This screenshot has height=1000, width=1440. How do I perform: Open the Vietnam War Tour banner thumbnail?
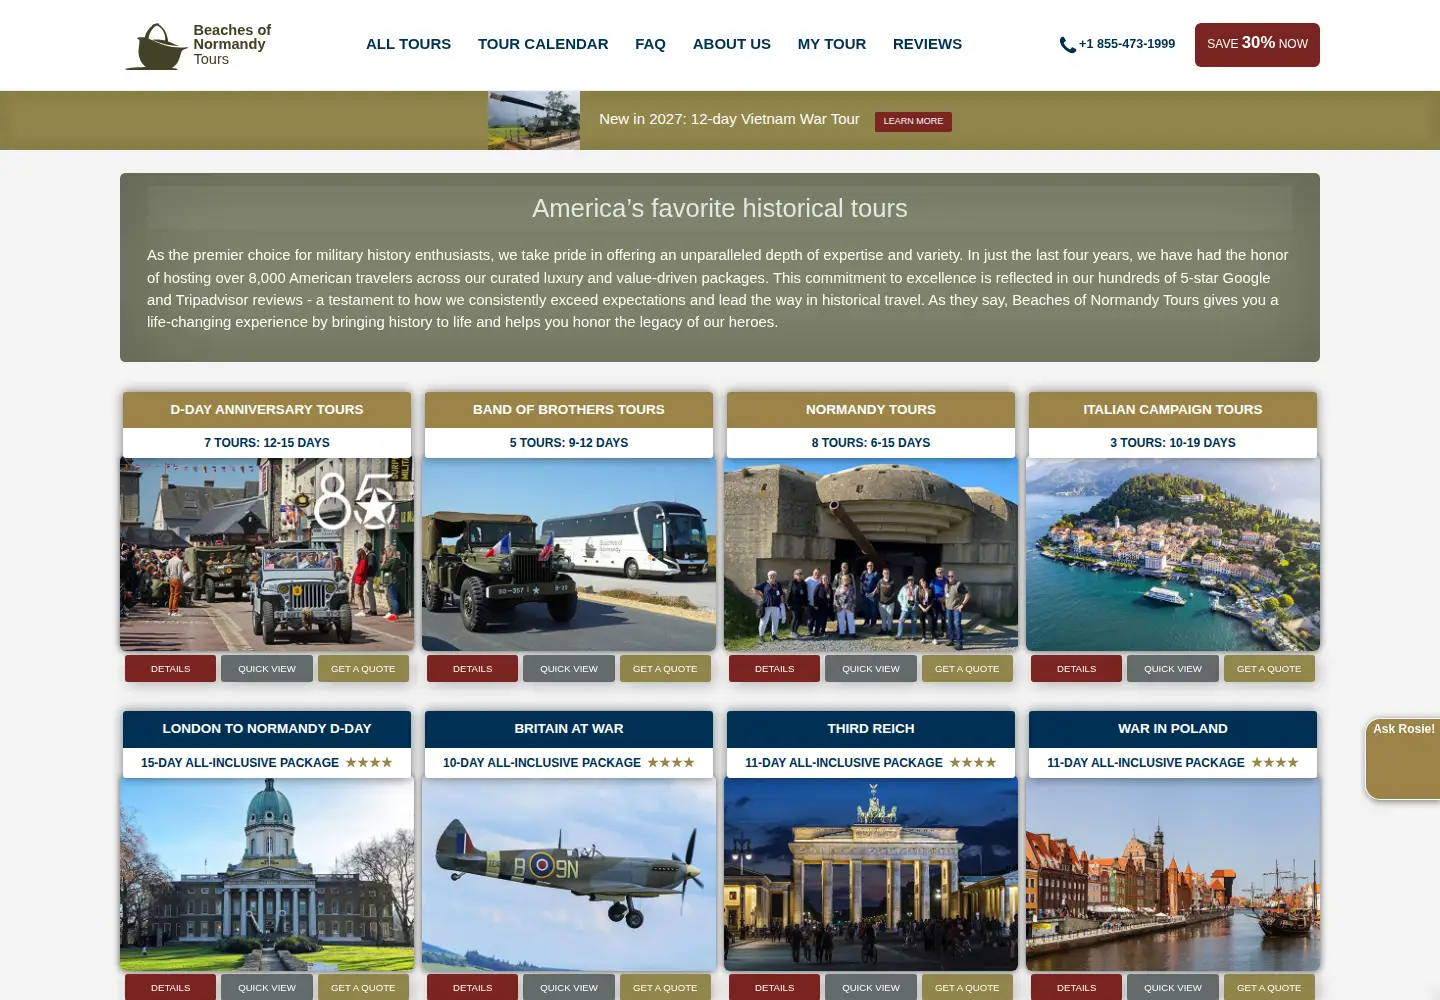[534, 120]
